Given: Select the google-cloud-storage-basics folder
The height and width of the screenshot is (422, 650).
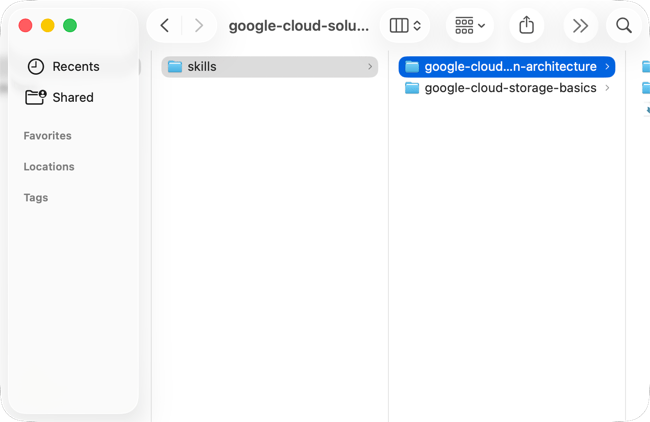Looking at the screenshot, I should (507, 88).
